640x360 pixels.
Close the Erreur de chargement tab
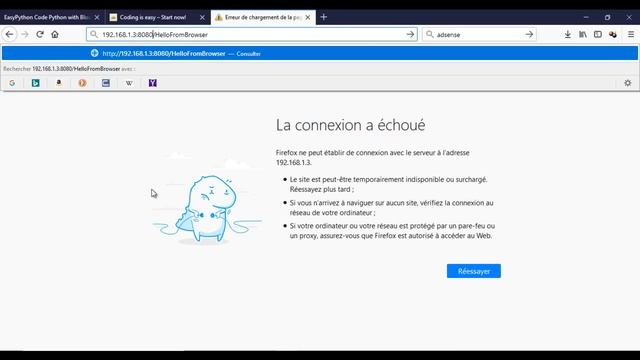(308, 17)
